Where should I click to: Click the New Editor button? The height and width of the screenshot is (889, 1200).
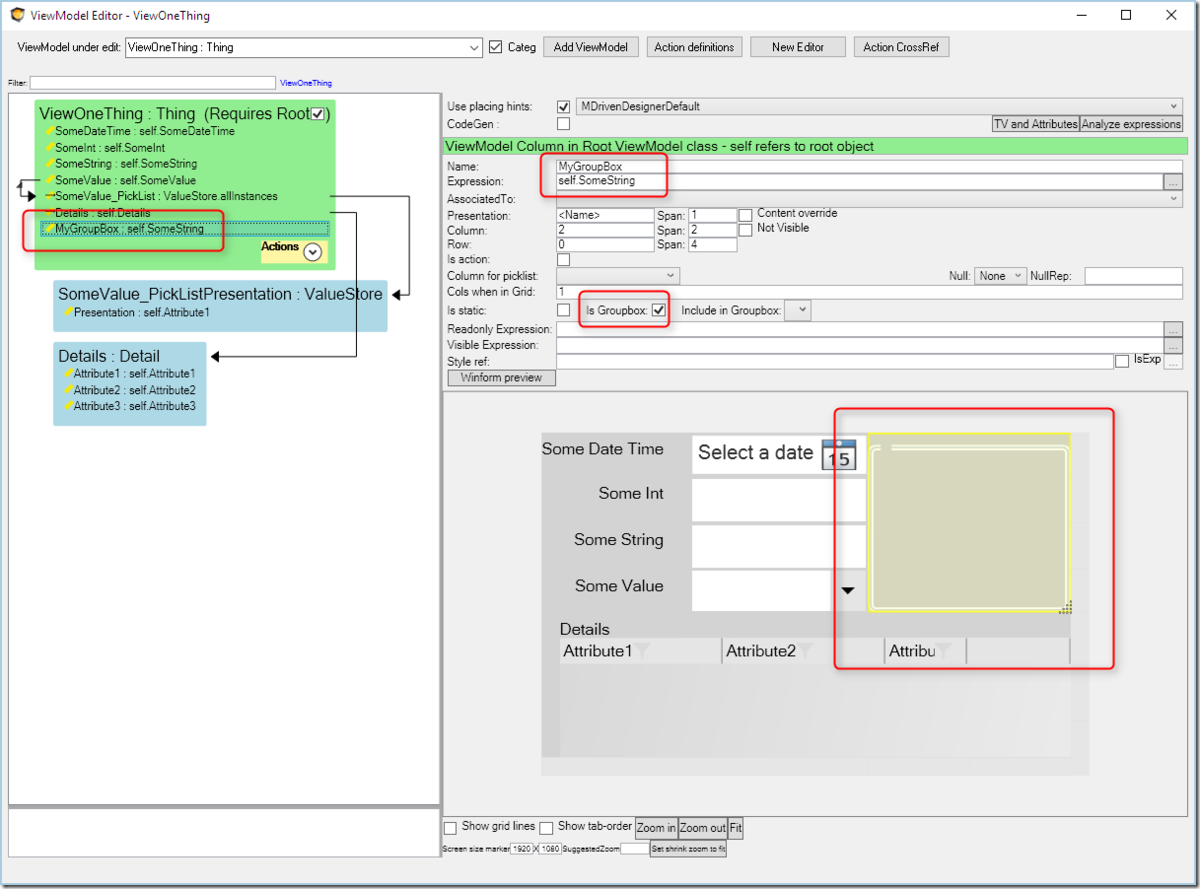(x=798, y=47)
